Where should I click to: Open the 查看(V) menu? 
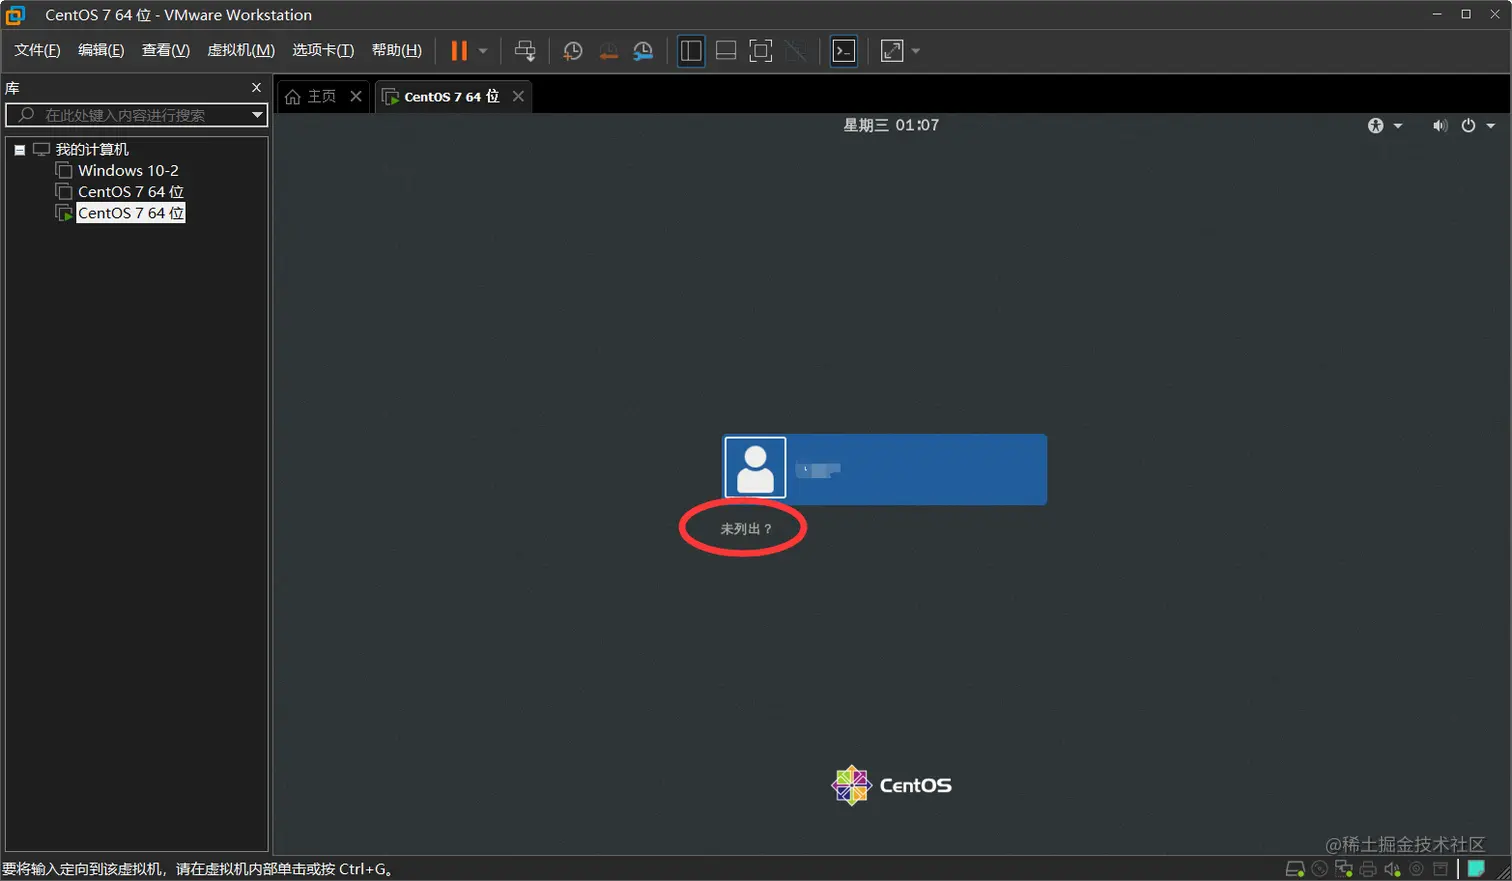[x=166, y=50]
